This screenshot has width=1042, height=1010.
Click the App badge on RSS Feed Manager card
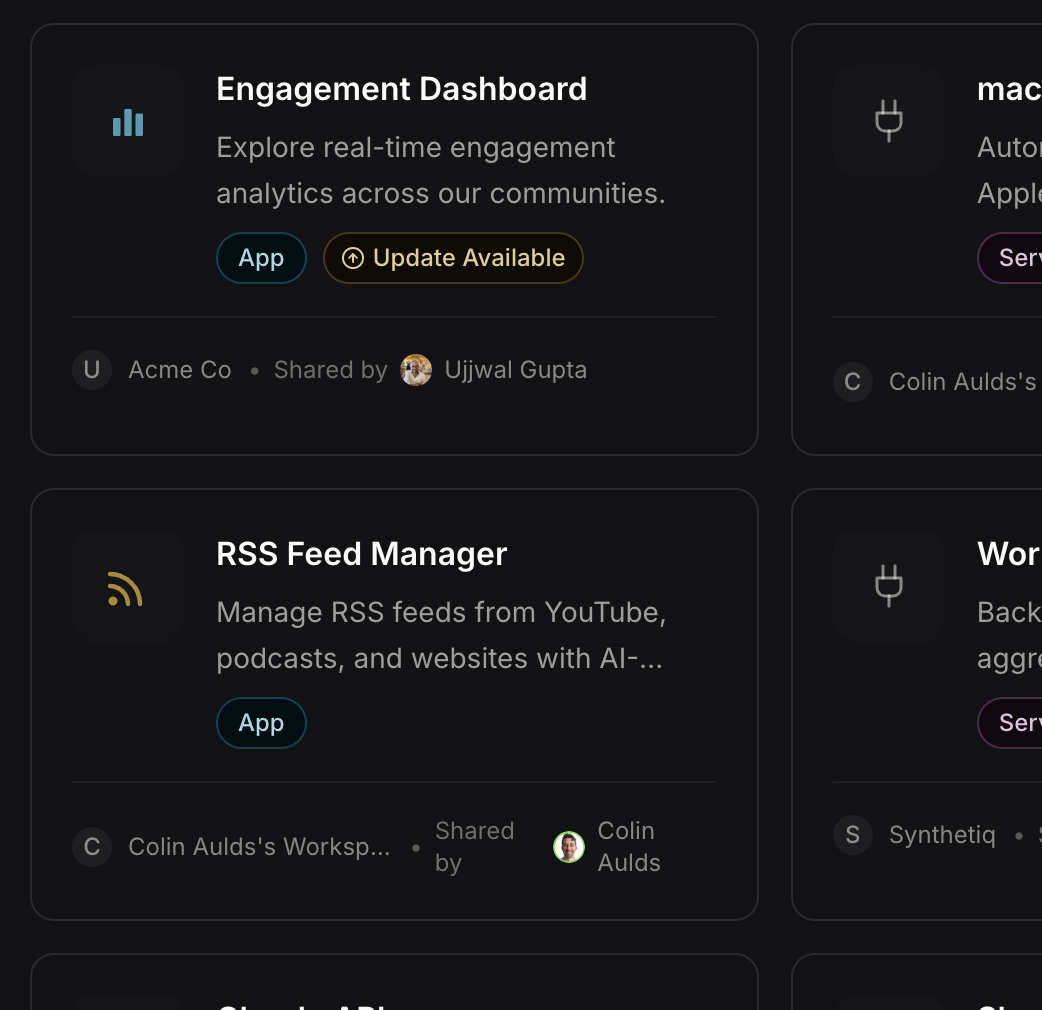coord(261,723)
